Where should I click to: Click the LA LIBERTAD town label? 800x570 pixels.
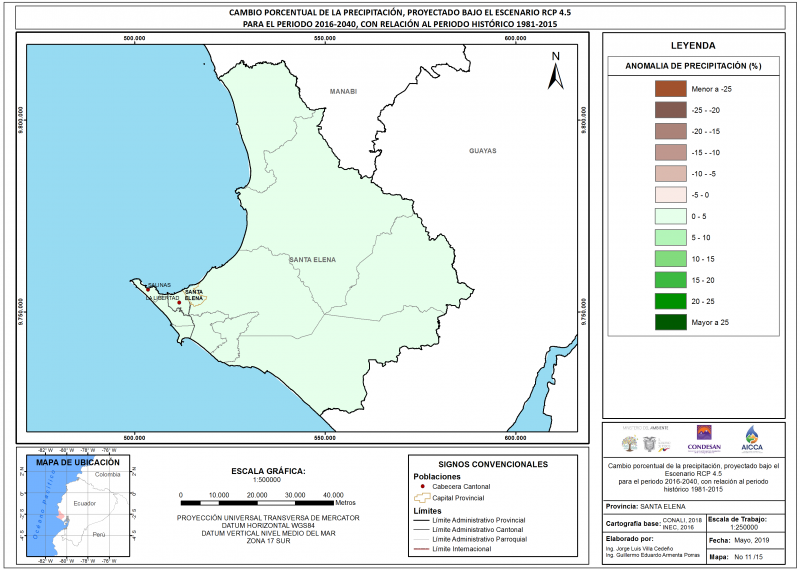coord(163,298)
